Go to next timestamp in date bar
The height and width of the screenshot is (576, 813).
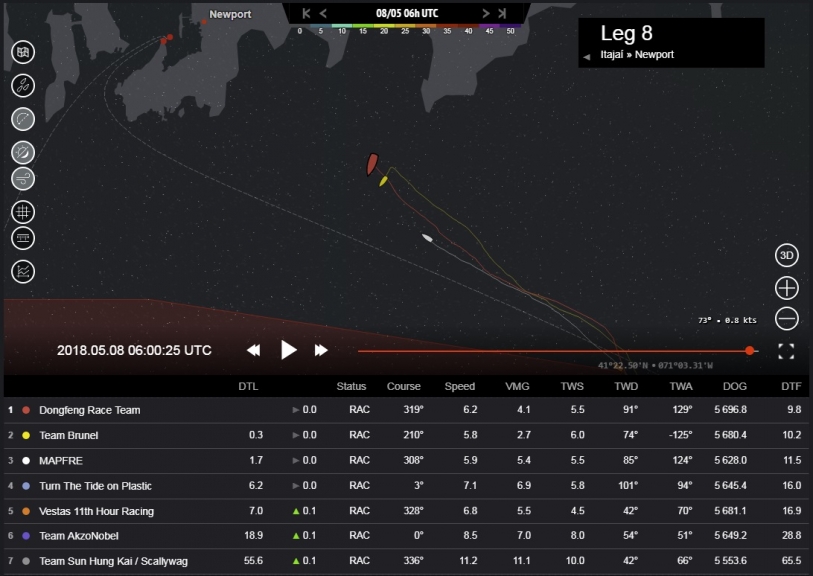pos(485,13)
